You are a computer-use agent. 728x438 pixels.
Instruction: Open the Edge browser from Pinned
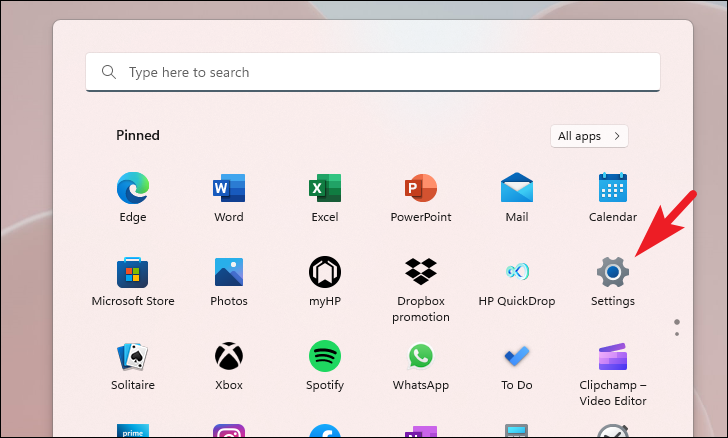(133, 197)
